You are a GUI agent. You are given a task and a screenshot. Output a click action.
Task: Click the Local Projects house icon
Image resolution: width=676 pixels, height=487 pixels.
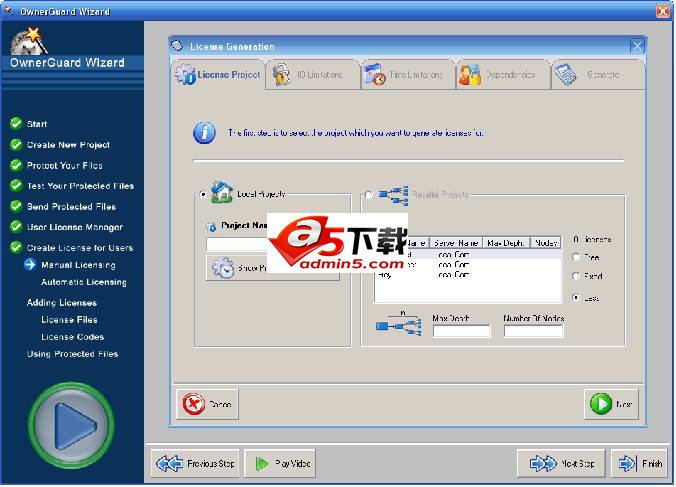[222, 192]
